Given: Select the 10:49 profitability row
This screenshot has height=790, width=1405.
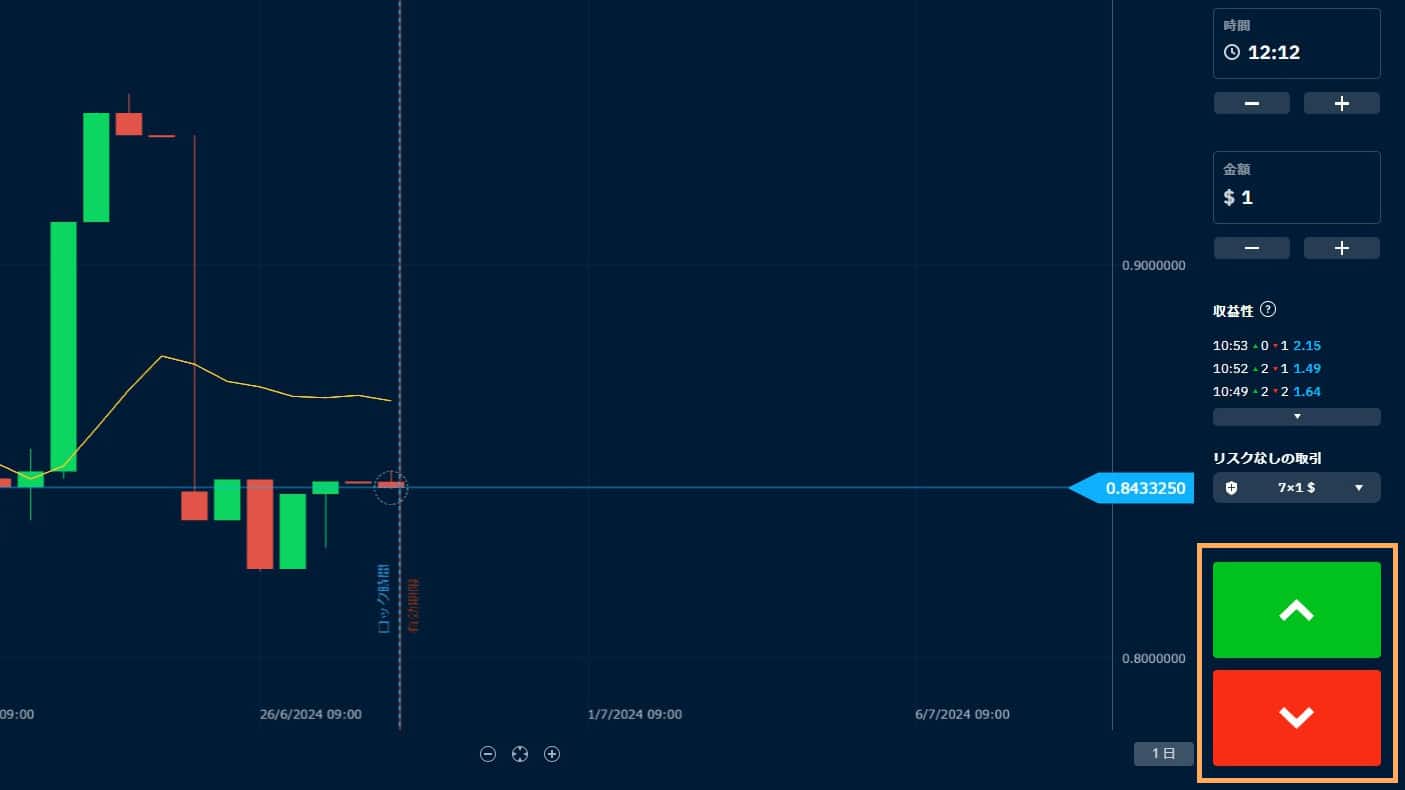Looking at the screenshot, I should pos(1267,392).
